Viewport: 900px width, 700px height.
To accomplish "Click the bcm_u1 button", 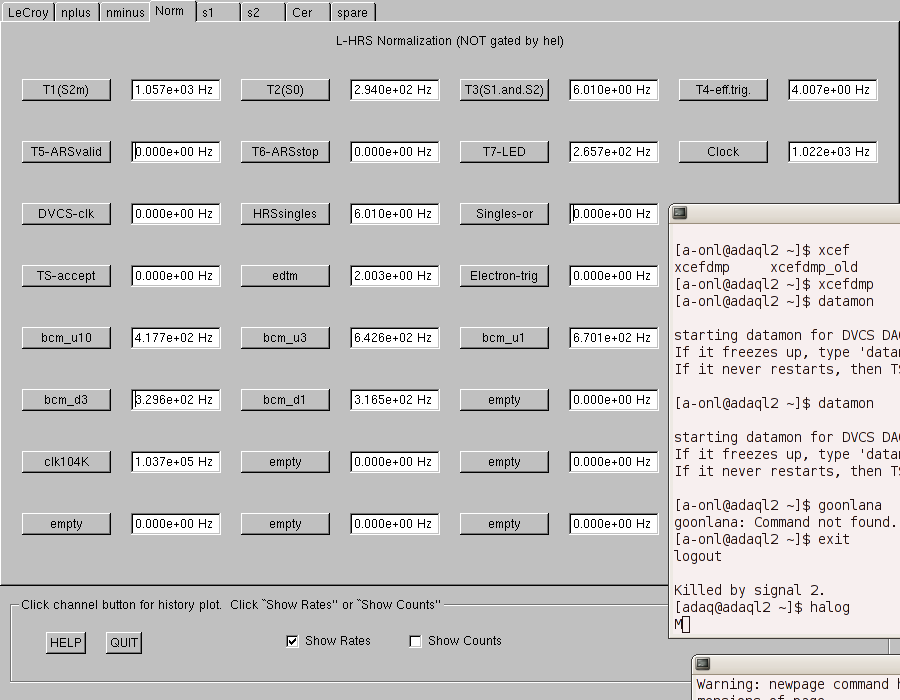I will tap(504, 338).
